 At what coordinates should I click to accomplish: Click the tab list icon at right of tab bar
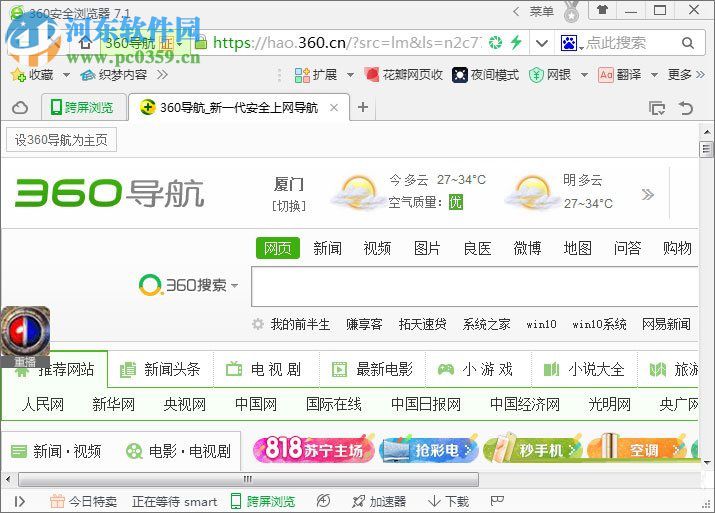tap(657, 108)
